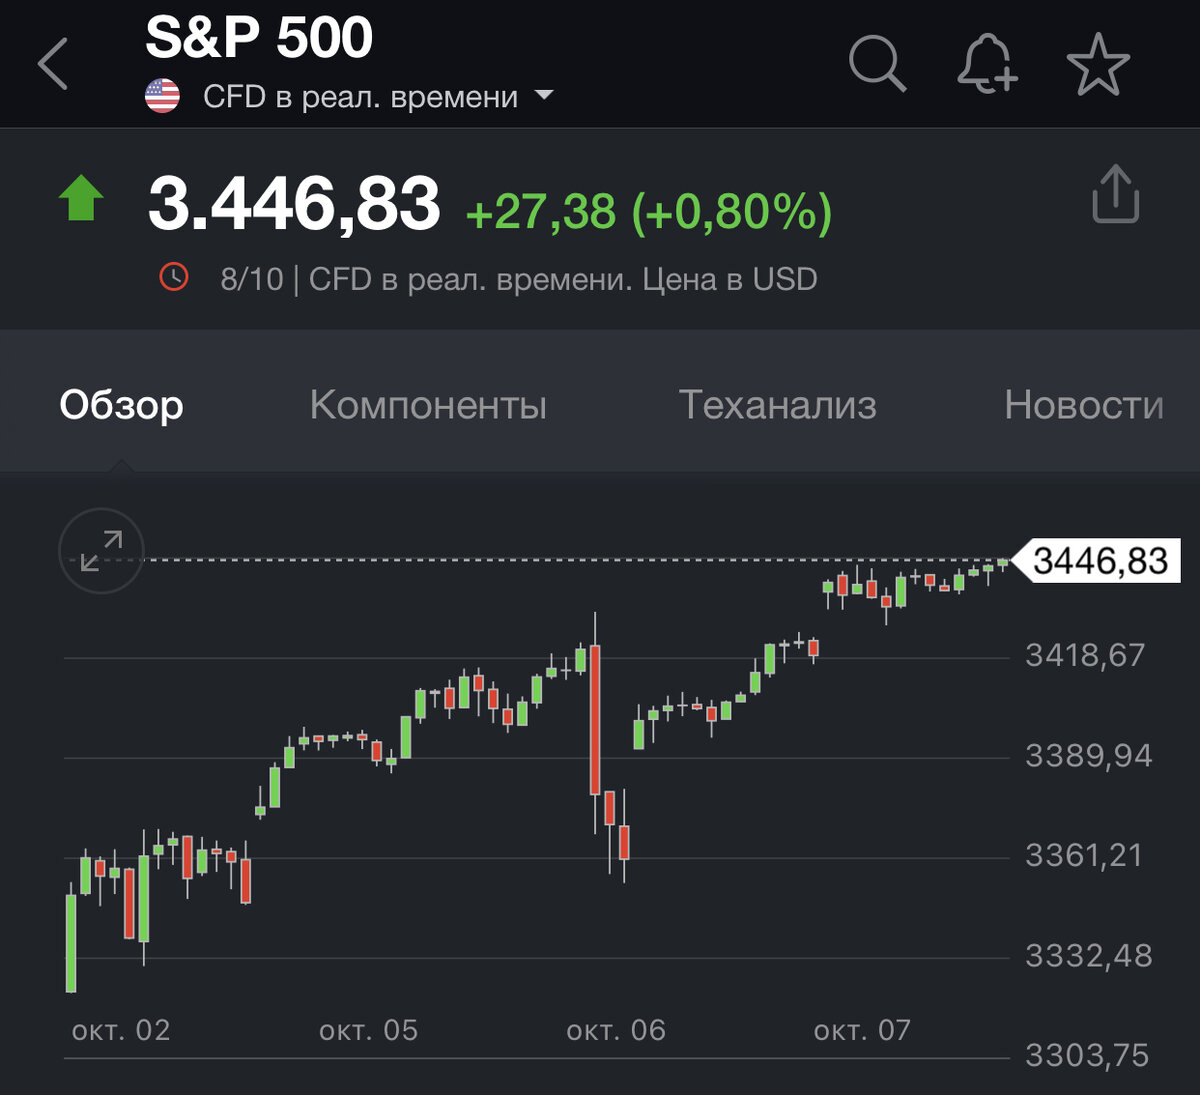Tap the окт. 06 date marker

pyautogui.click(x=616, y=1030)
